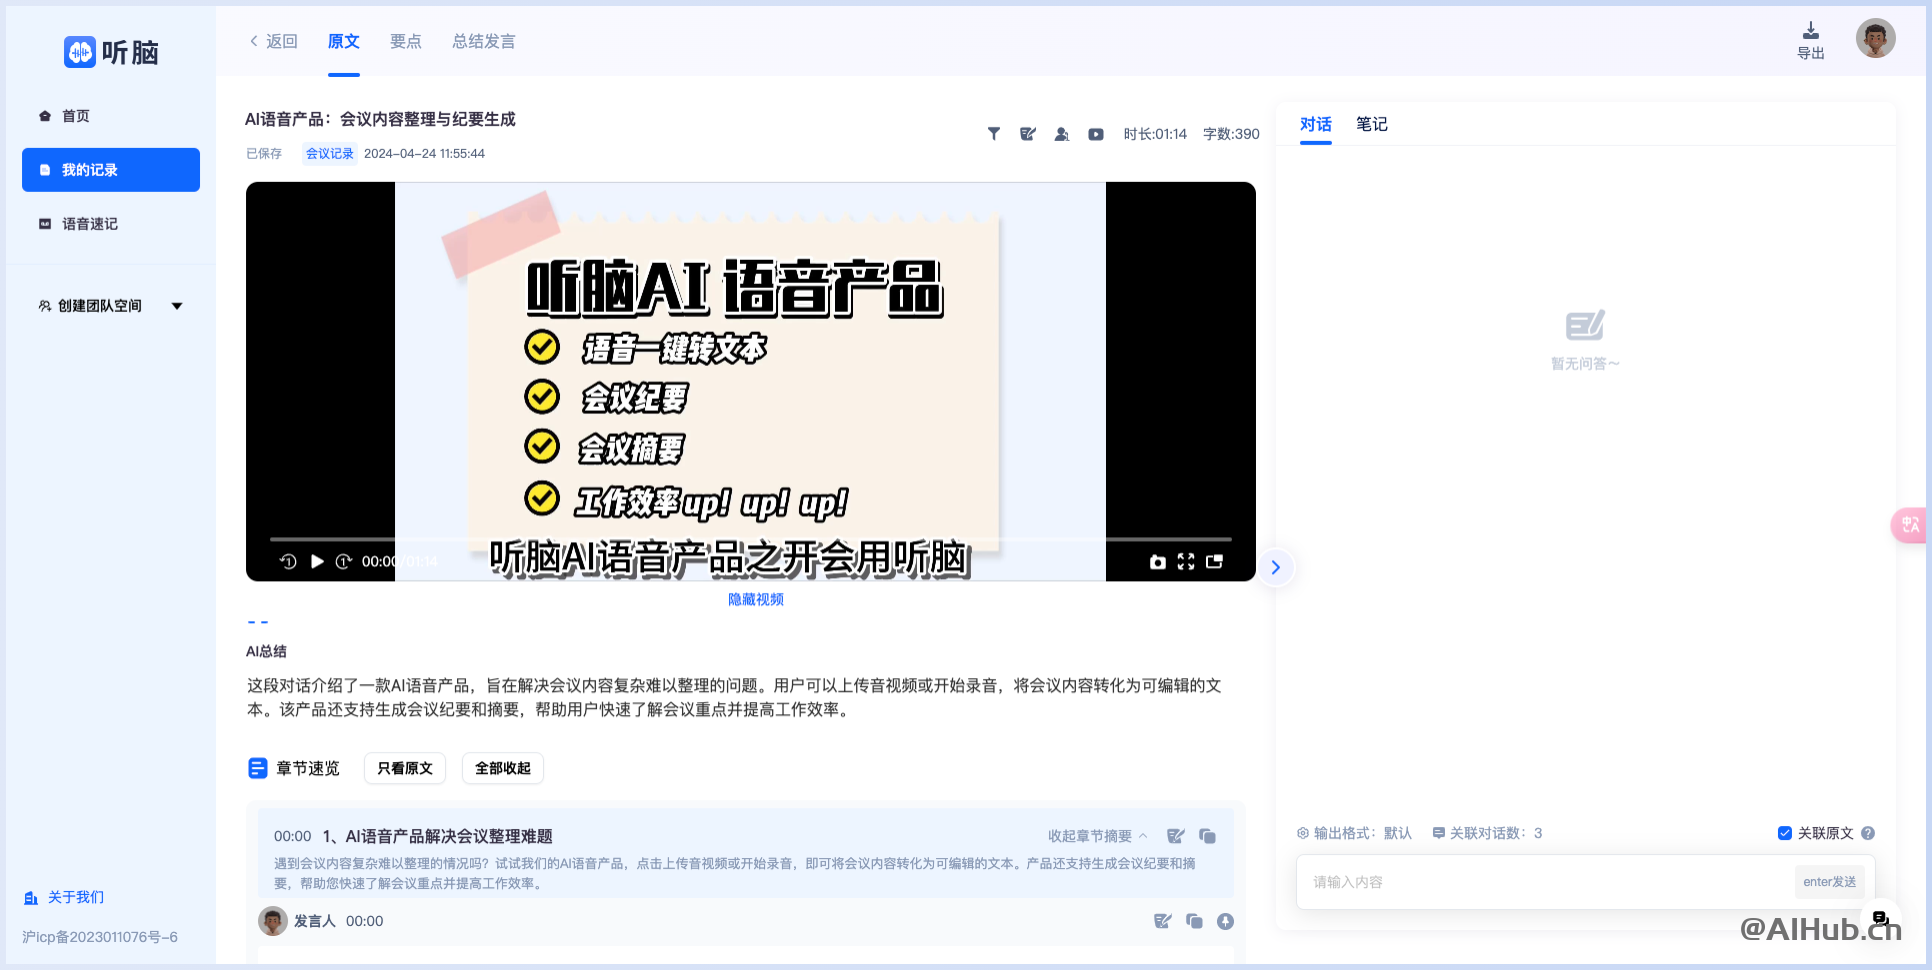The image size is (1932, 970).
Task: Go back using 返回
Action: [273, 41]
